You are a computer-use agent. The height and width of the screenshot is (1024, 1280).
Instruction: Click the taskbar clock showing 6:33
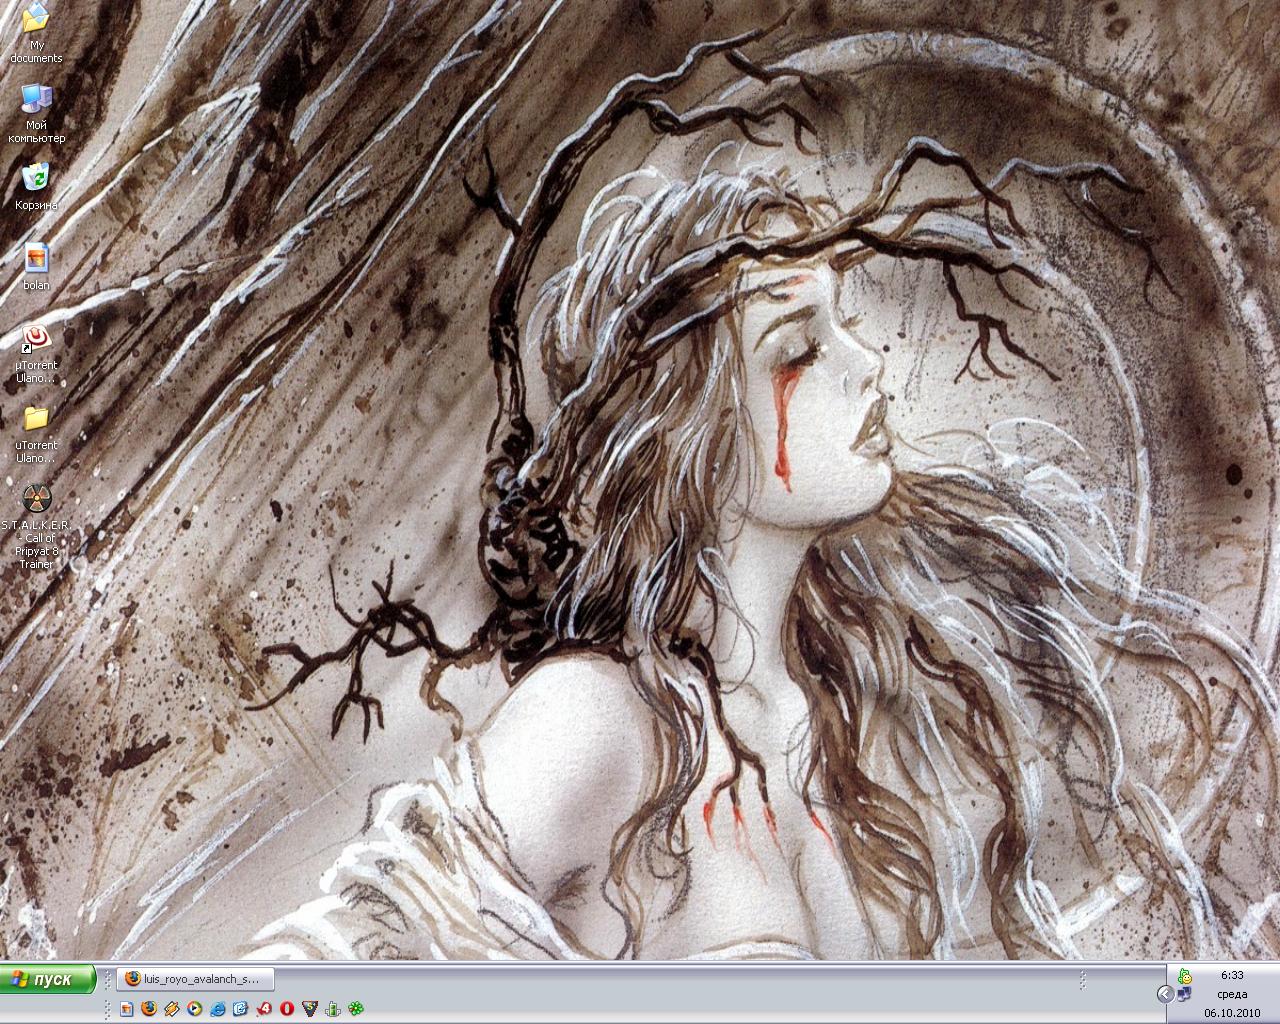(1232, 975)
